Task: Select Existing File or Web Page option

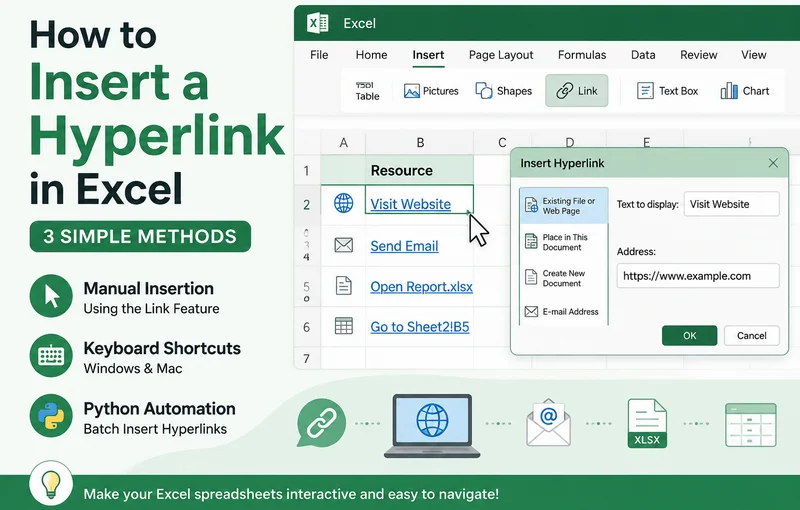Action: 564,206
